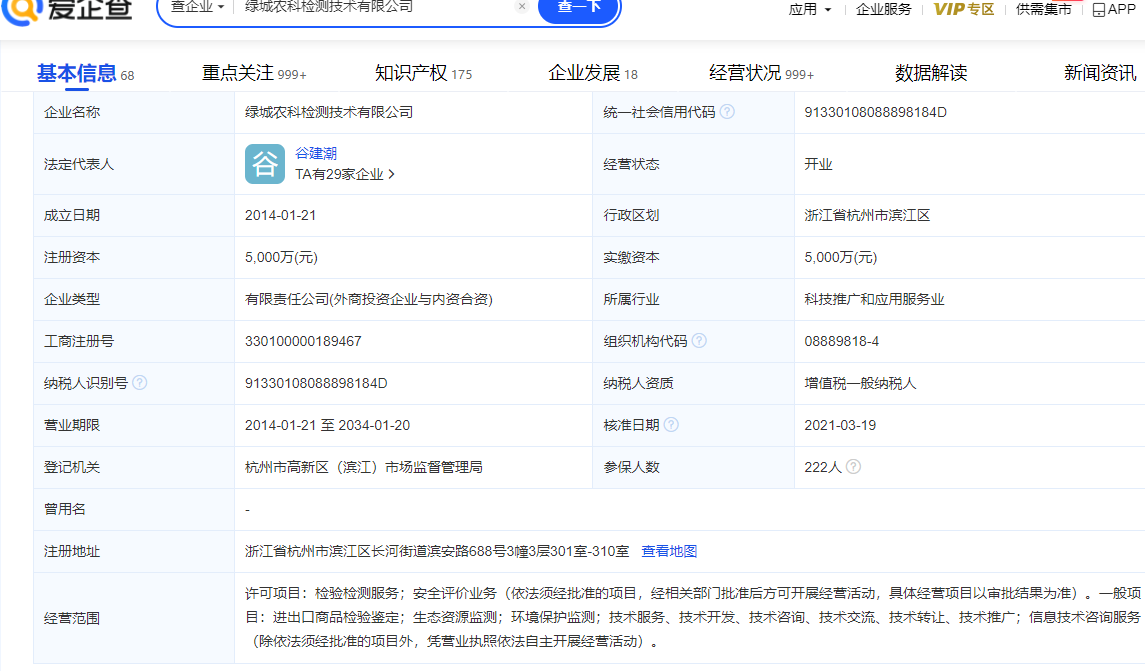Expand the 应用 dropdown menu
This screenshot has height=671, width=1145.
(x=810, y=9)
